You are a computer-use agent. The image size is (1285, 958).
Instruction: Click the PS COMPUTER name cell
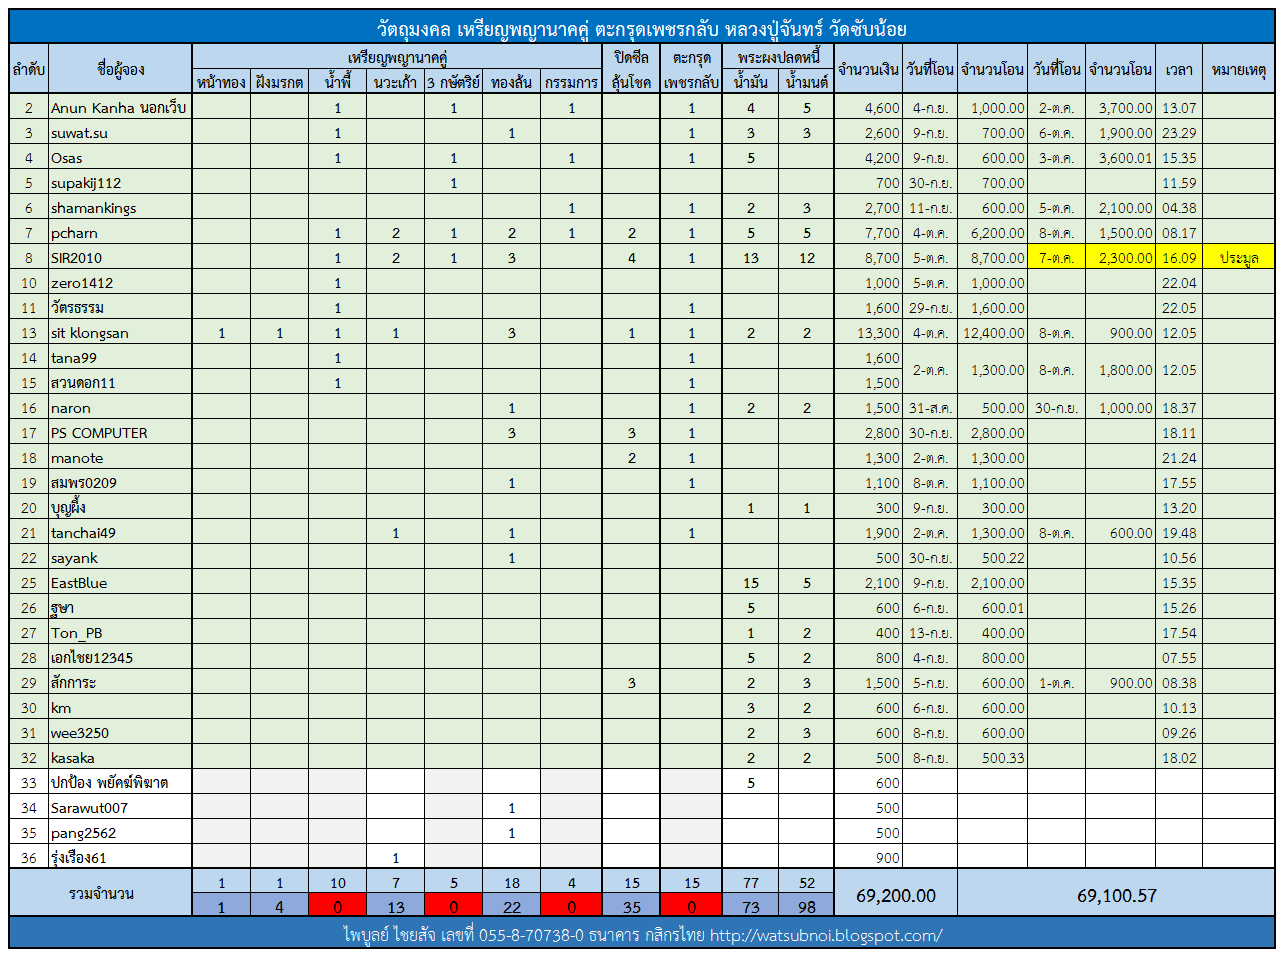point(120,433)
